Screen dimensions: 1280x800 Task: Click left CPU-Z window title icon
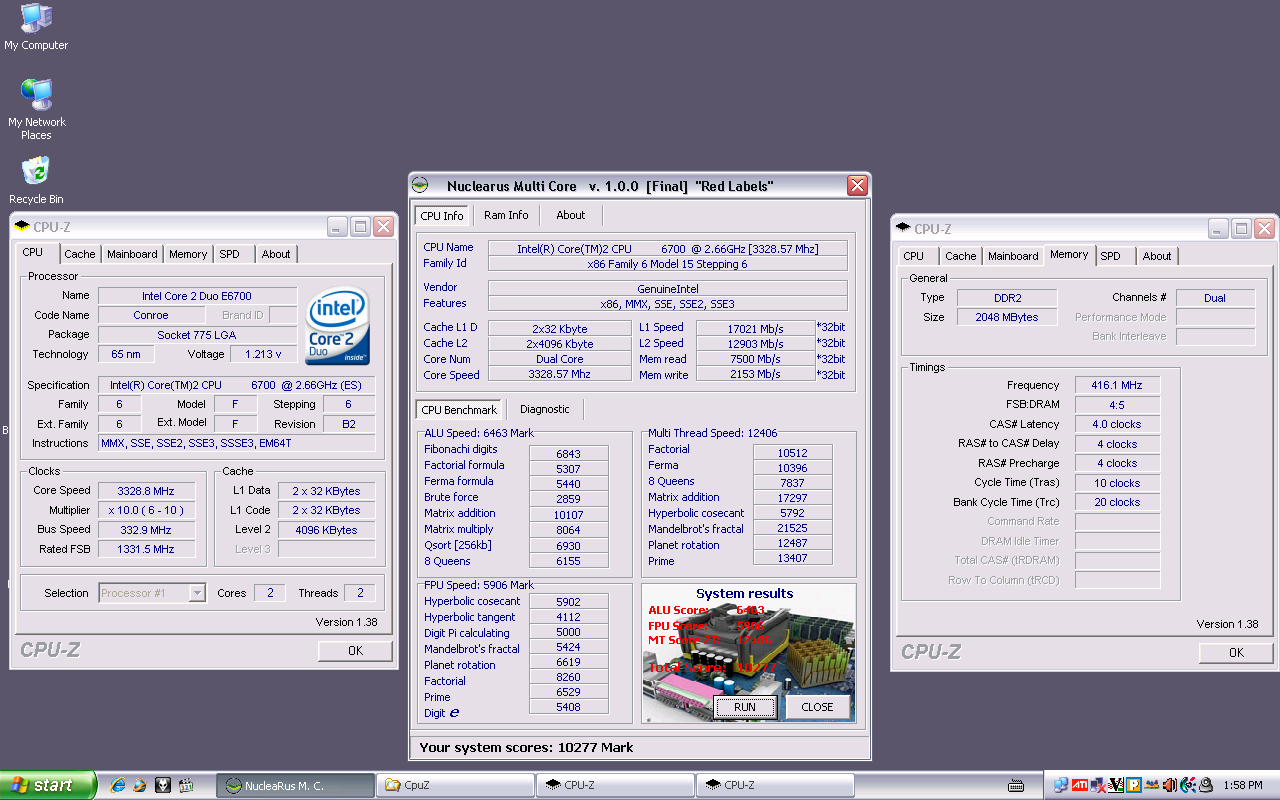(21, 227)
